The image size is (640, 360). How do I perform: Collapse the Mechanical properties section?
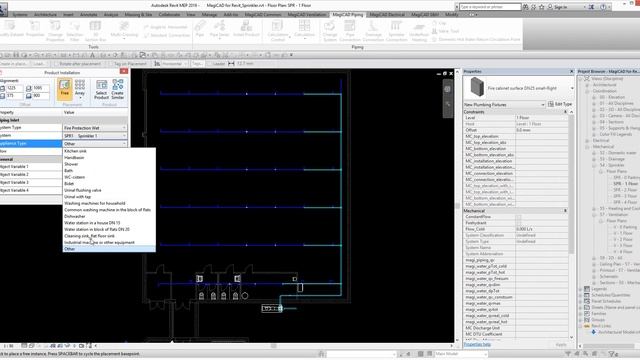point(565,211)
